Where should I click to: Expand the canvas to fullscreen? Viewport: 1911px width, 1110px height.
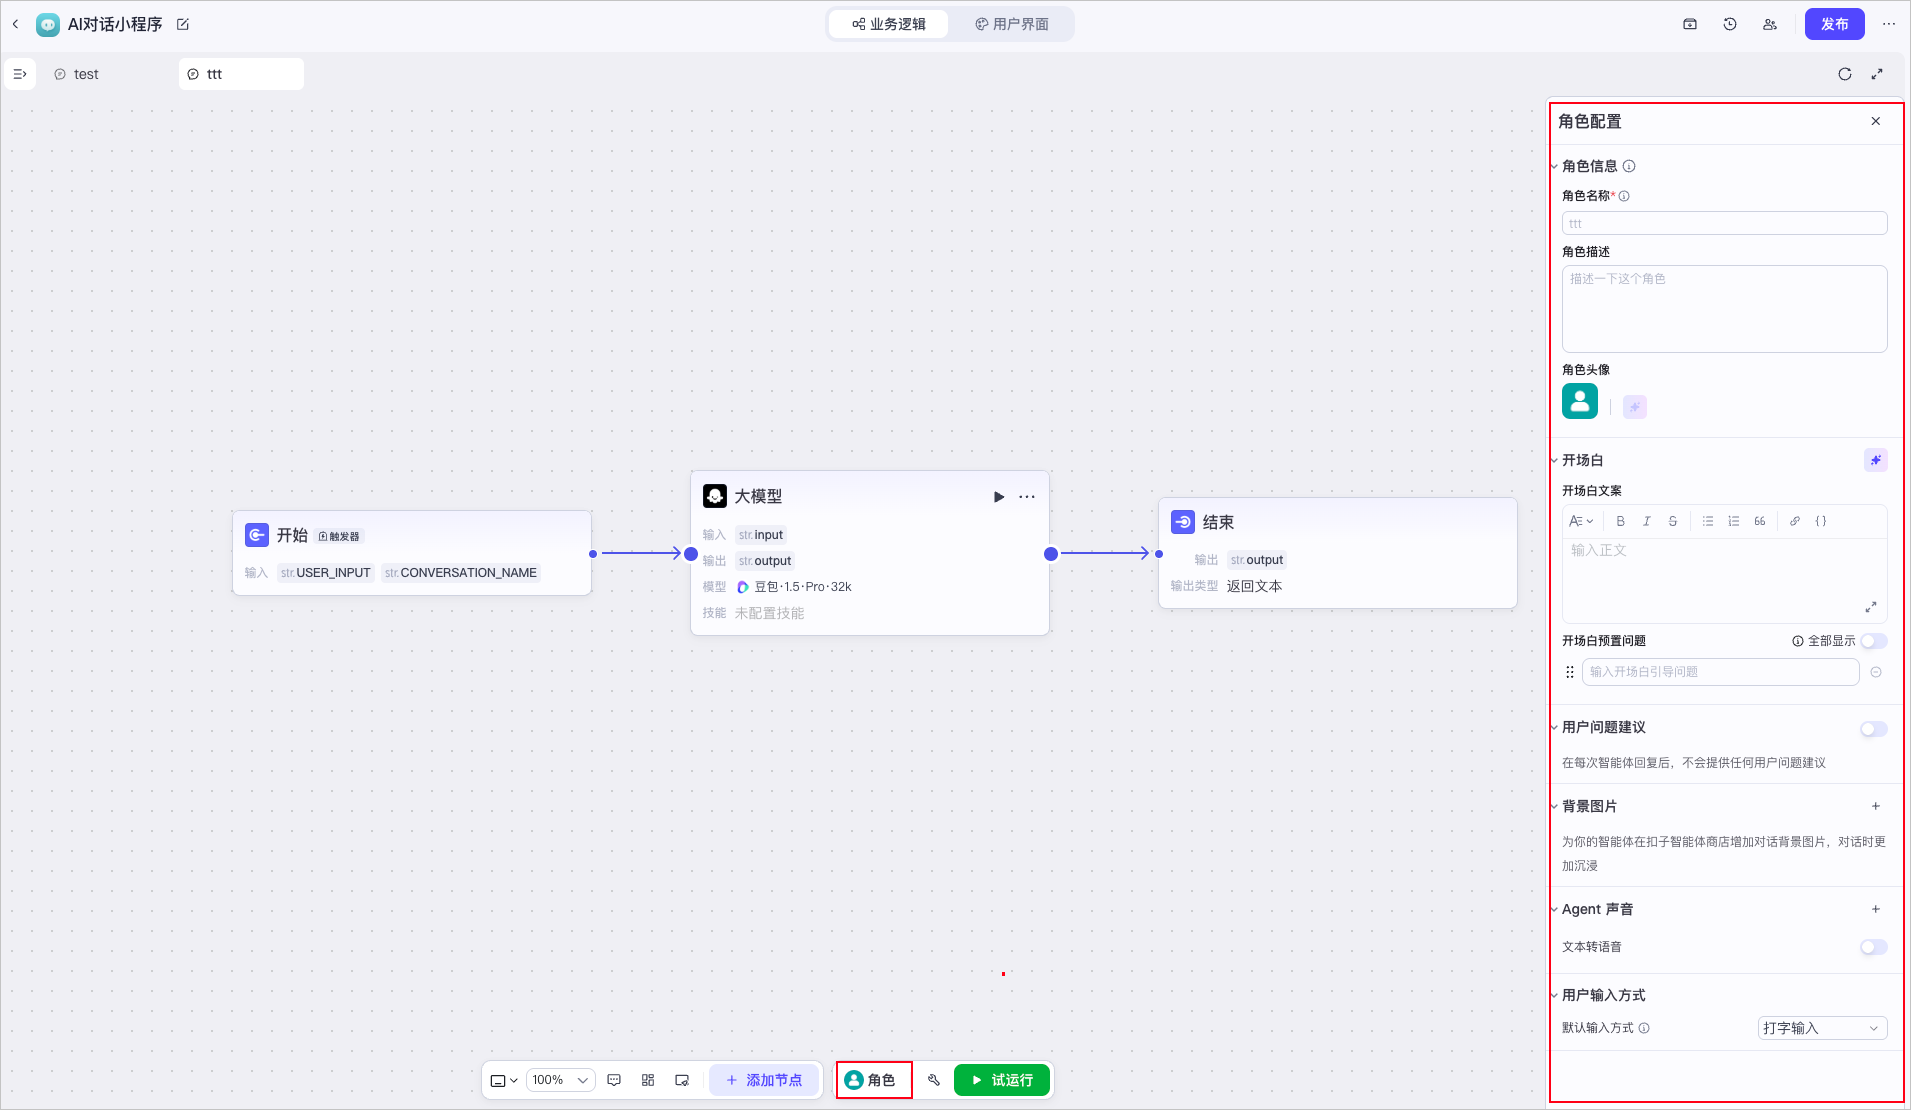[1877, 74]
